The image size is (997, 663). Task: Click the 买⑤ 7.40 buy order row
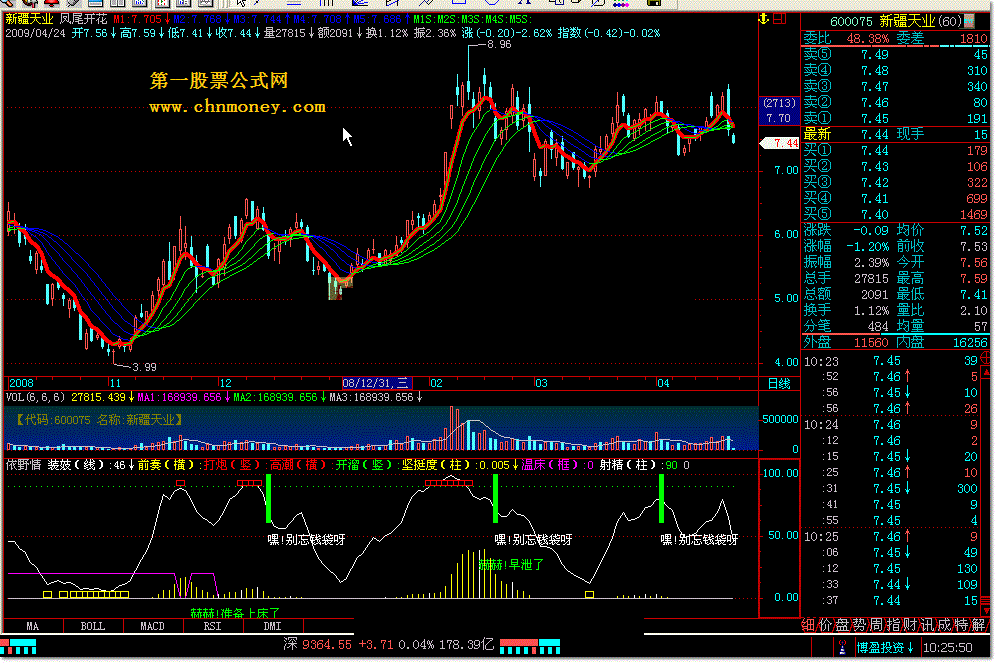tap(895, 215)
